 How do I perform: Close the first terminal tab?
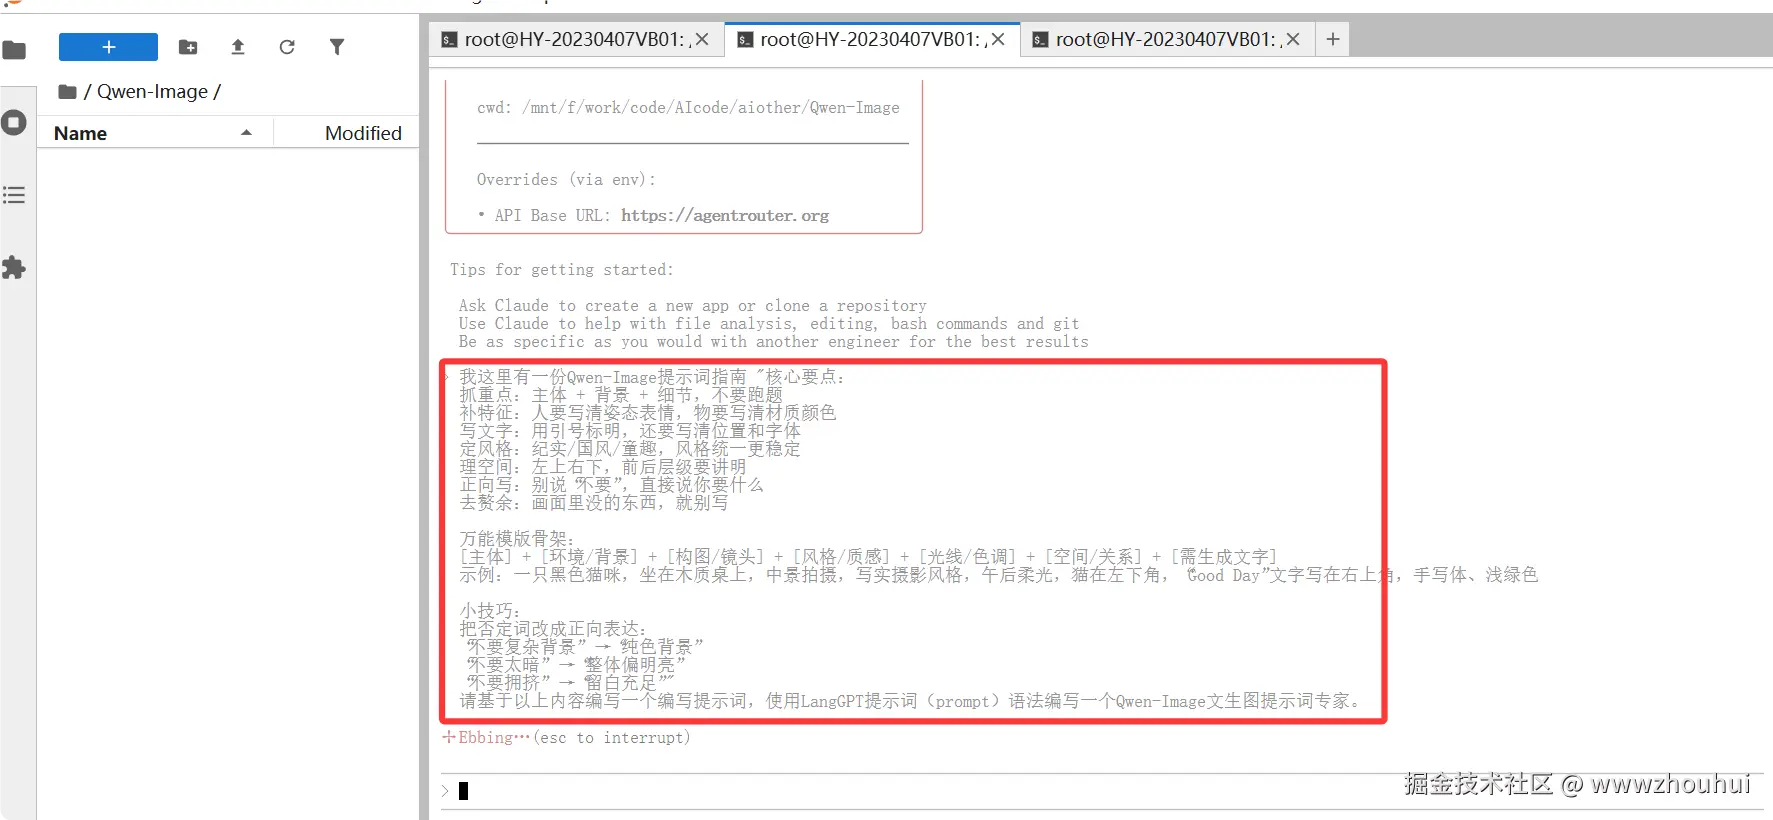point(702,40)
